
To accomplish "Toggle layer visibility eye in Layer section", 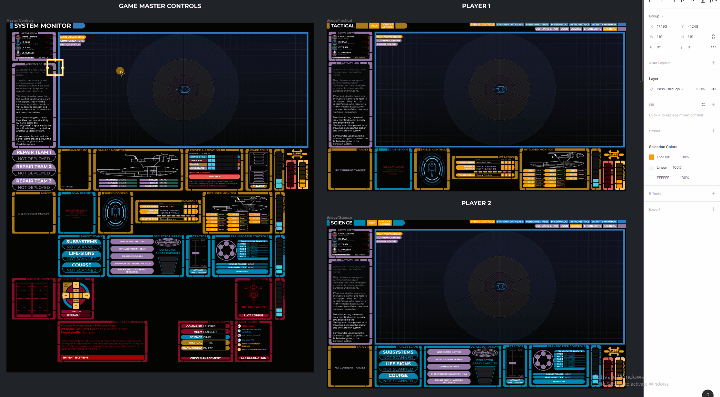I will coord(714,89).
